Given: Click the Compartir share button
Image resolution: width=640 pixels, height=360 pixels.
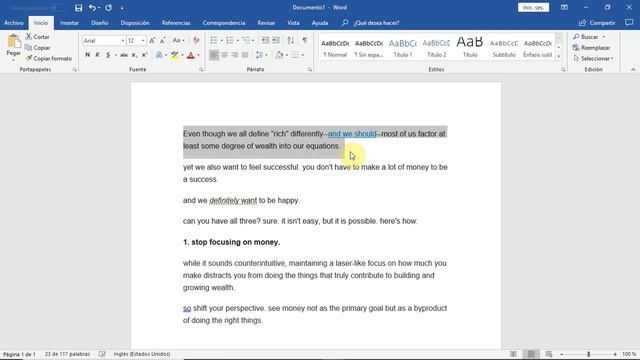Looking at the screenshot, I should [597, 23].
